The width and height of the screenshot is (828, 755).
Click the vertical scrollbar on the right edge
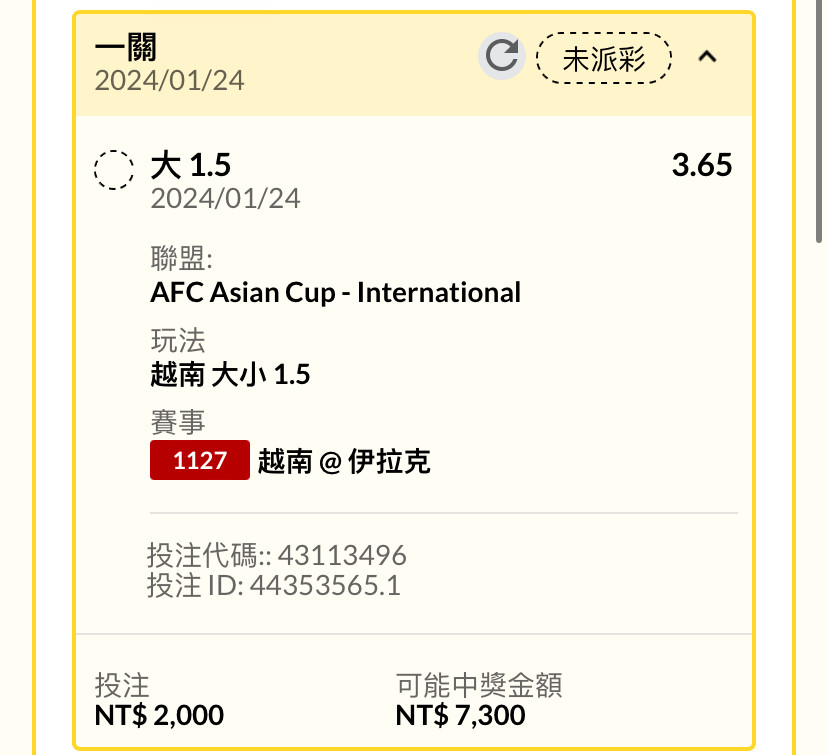tap(818, 121)
